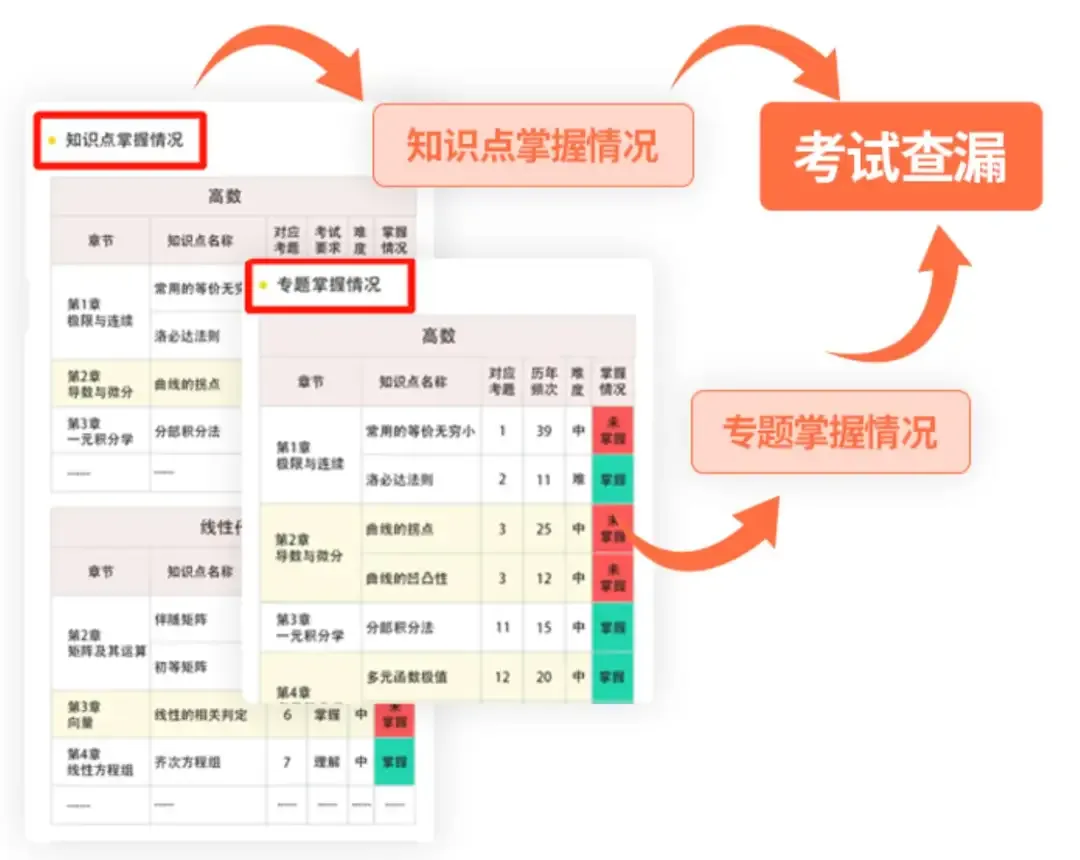Click 章节 header in front 专题 table
Viewport: 1080px width, 860px height.
[x=311, y=381]
